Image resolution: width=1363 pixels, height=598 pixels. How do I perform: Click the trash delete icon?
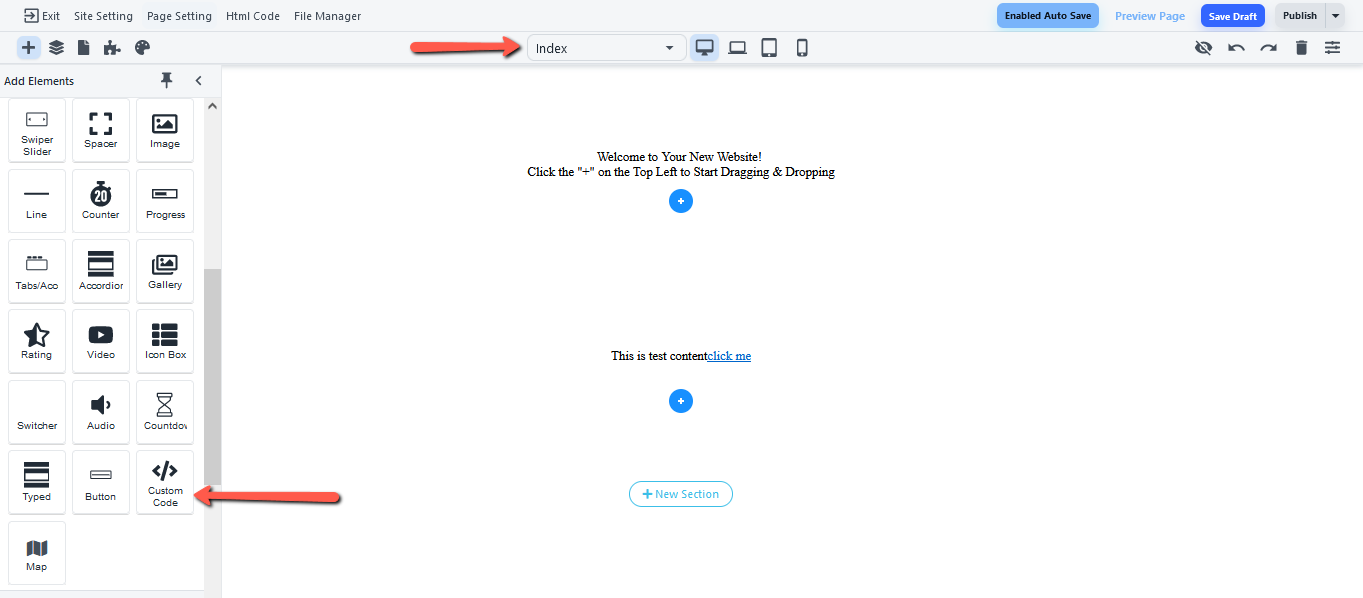coord(1301,48)
